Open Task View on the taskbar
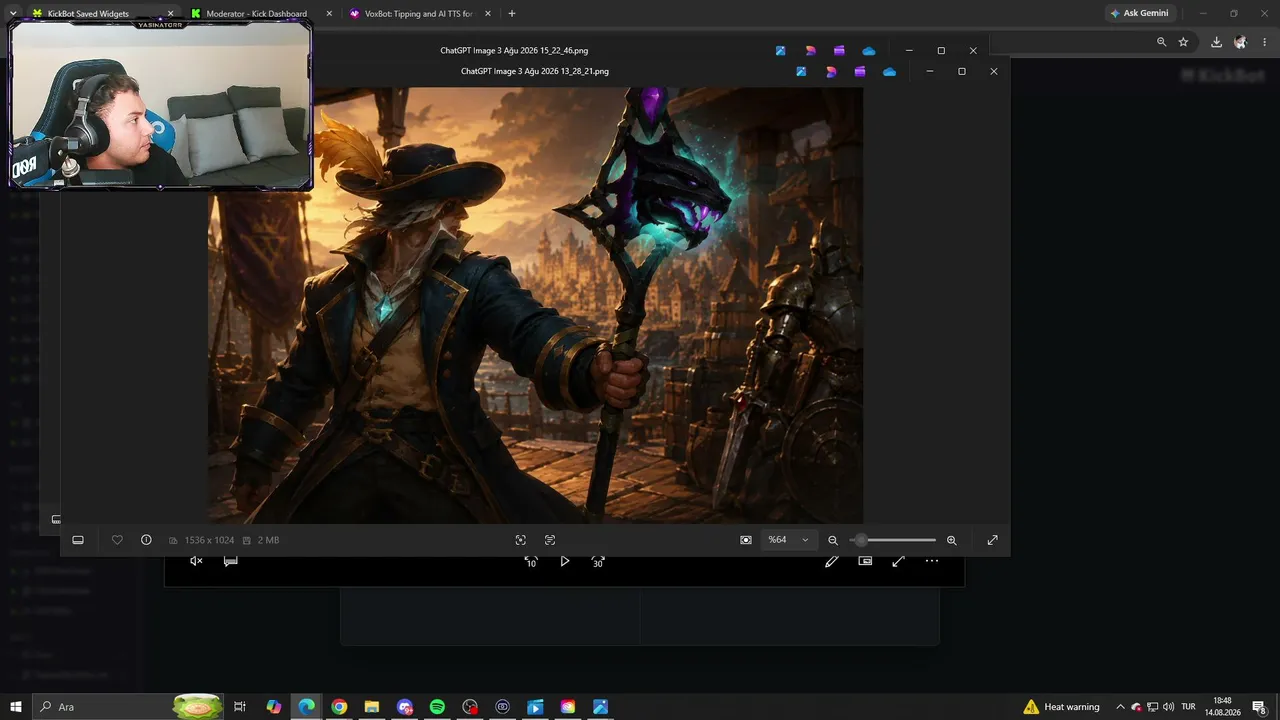This screenshot has height=720, width=1280. click(240, 707)
